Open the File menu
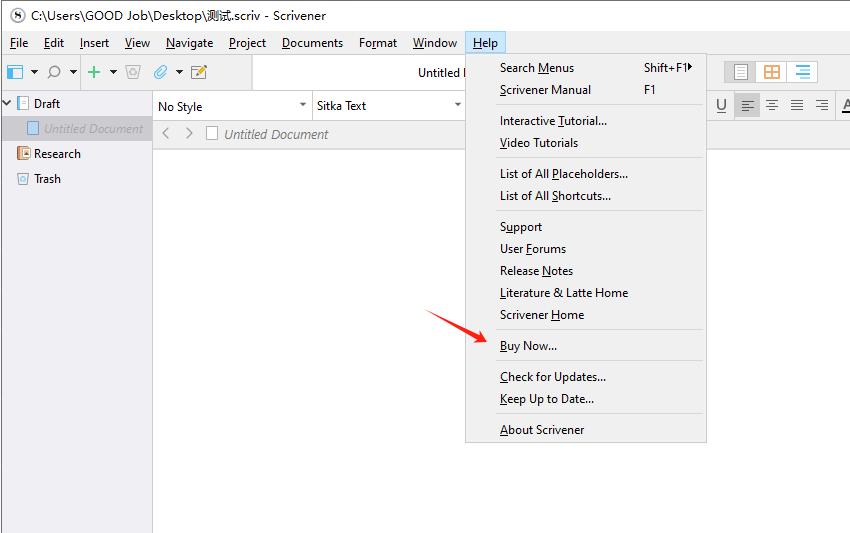 pos(19,43)
